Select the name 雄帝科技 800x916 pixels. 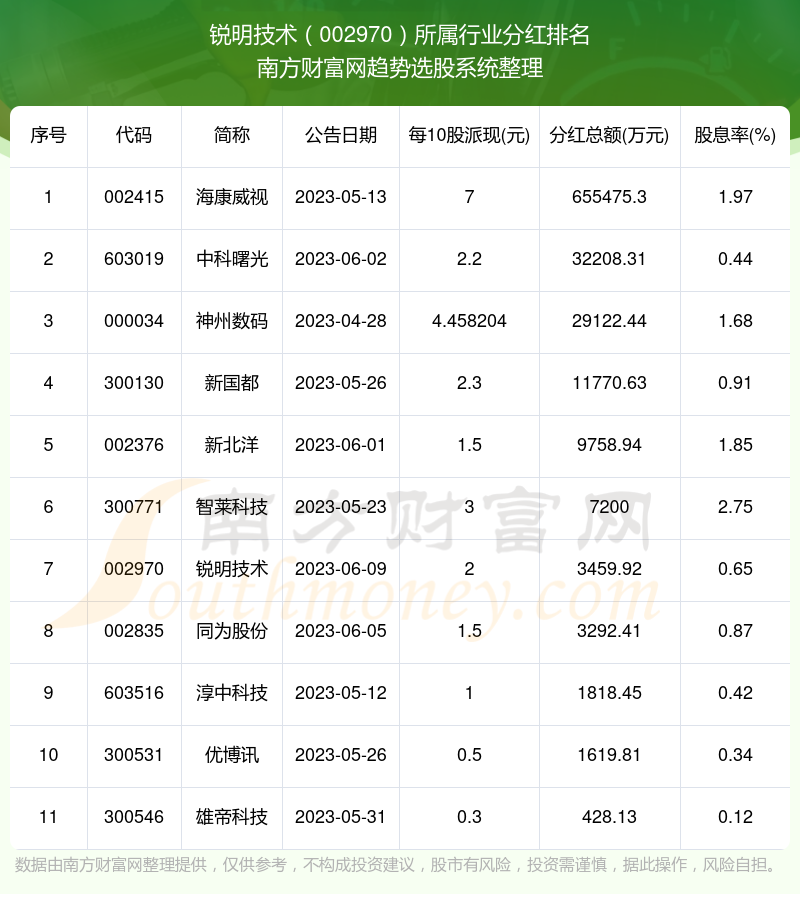coord(231,816)
